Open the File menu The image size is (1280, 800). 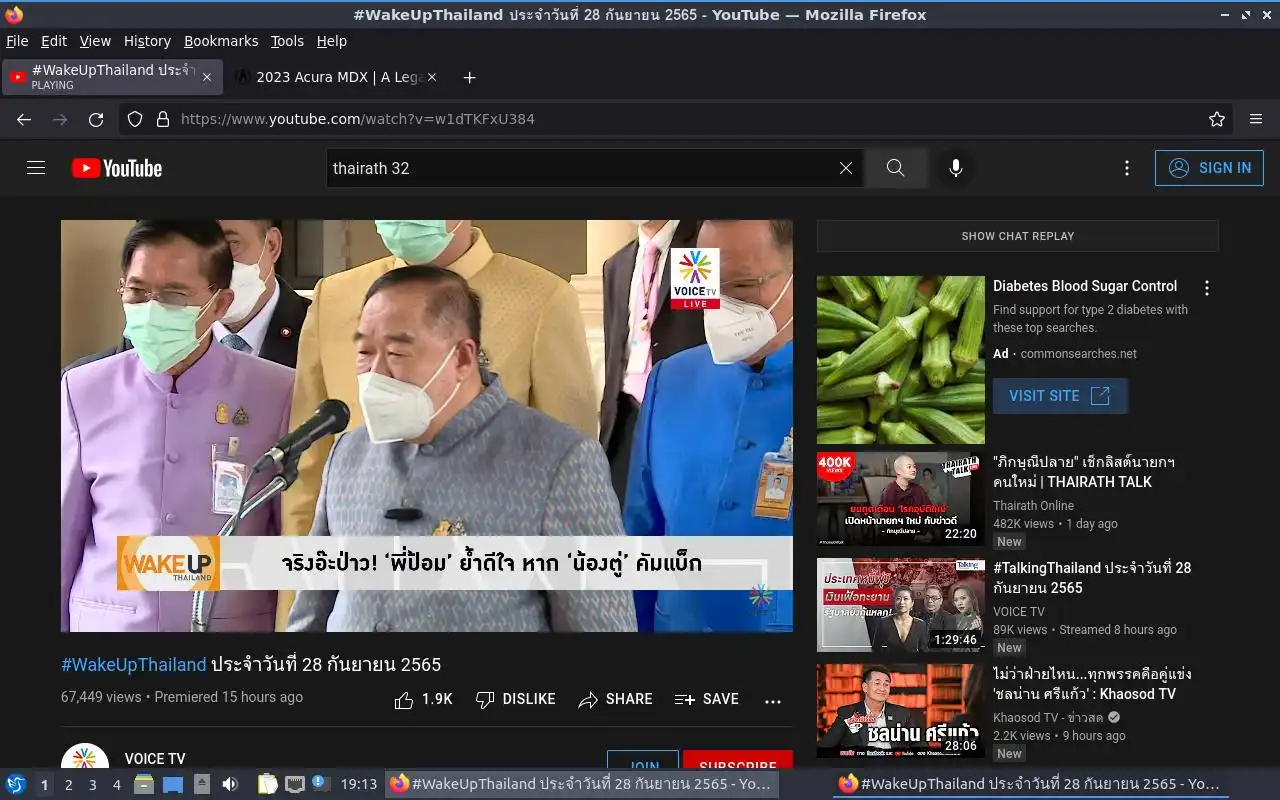coord(17,41)
